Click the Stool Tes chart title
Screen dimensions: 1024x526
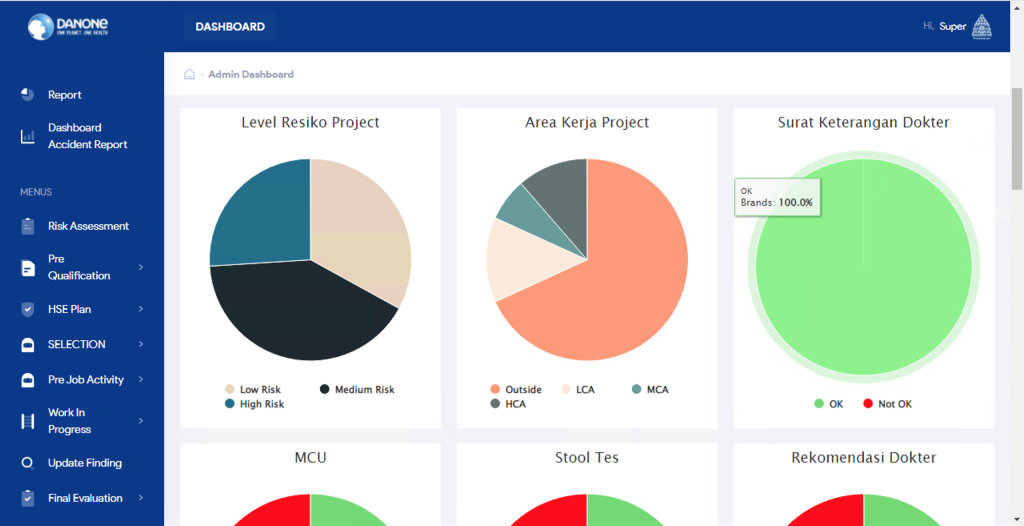(587, 457)
